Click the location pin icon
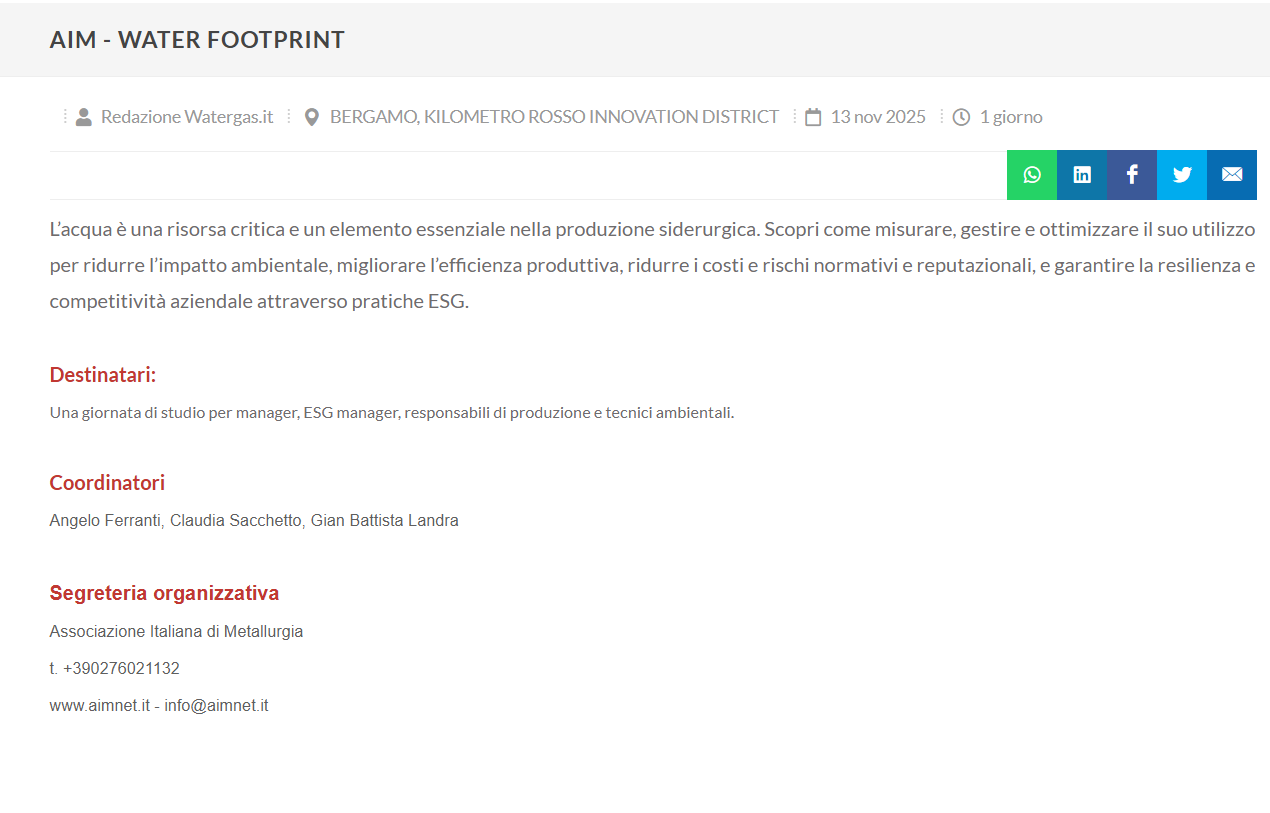 point(311,117)
